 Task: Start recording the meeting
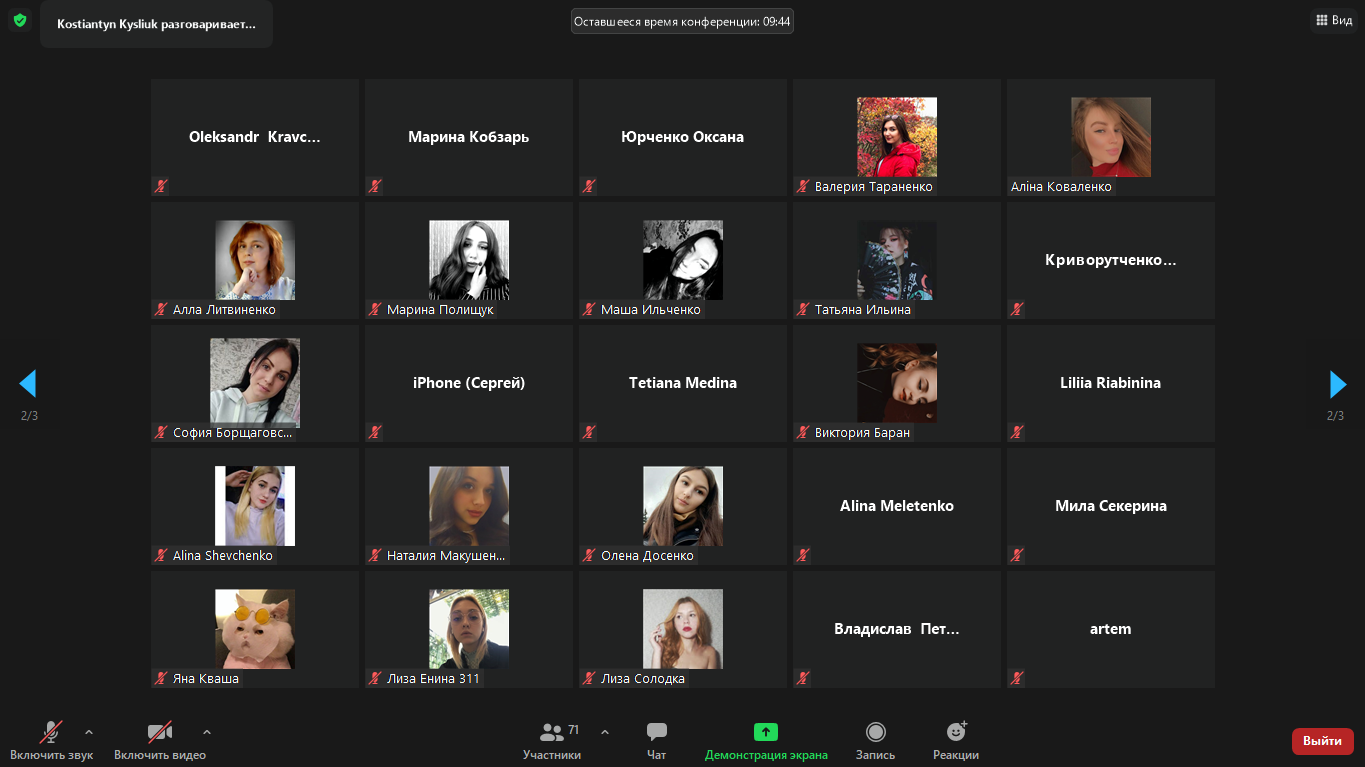click(x=875, y=740)
